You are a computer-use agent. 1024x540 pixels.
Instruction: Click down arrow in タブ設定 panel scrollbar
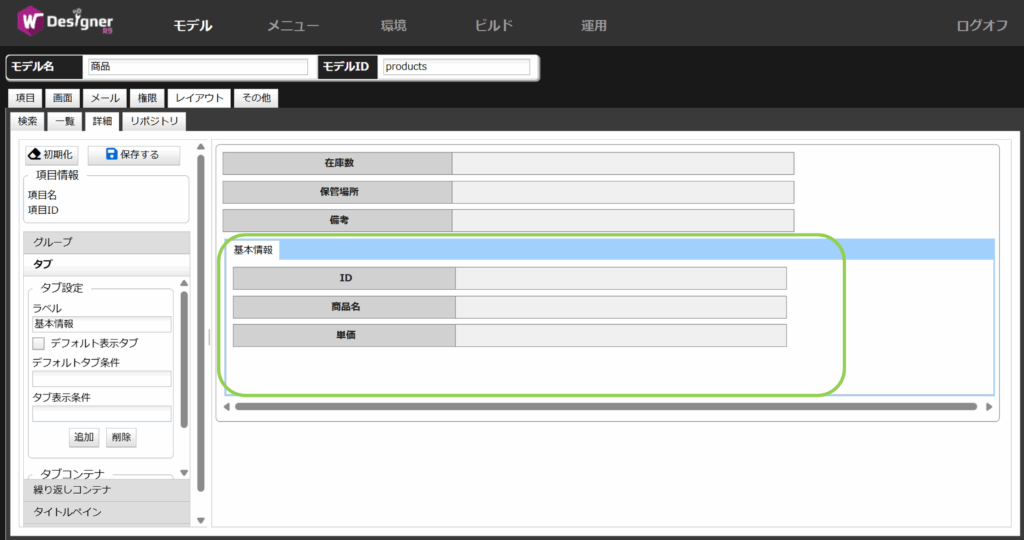pos(184,472)
